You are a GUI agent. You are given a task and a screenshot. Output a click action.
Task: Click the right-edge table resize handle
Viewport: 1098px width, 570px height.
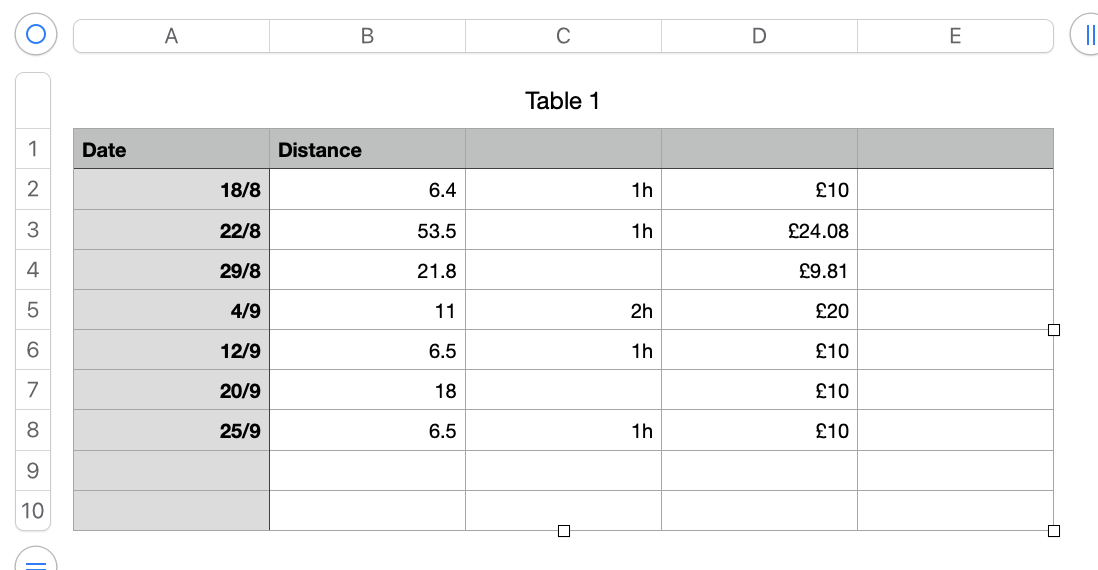coord(1054,330)
